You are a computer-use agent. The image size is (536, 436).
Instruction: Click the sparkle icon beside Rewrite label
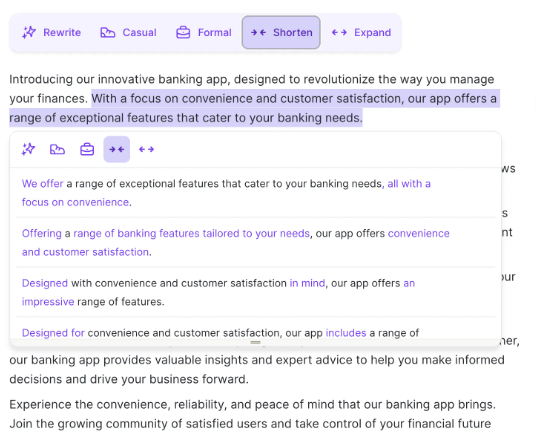(x=29, y=32)
